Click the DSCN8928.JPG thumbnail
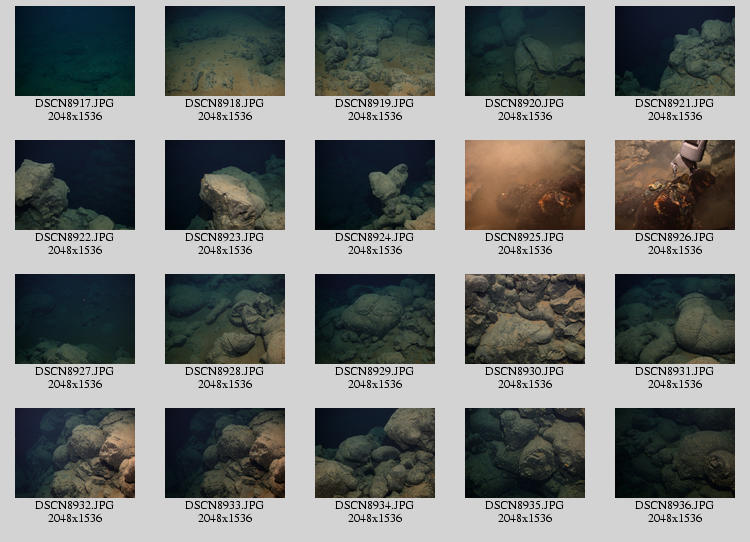The image size is (750, 542). point(225,319)
